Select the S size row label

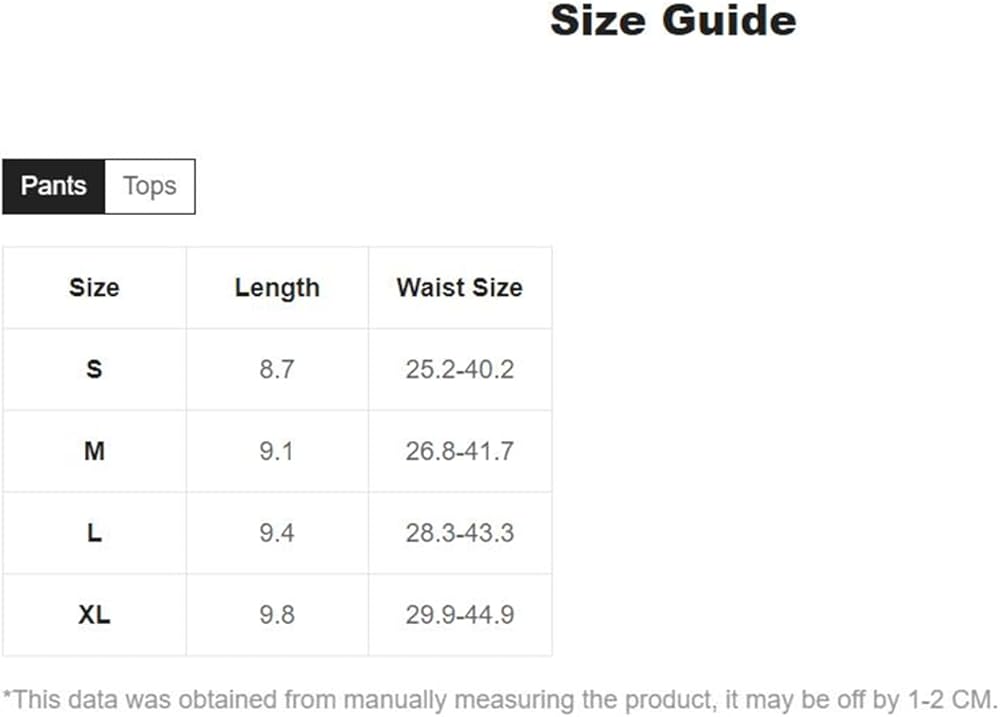coord(94,370)
